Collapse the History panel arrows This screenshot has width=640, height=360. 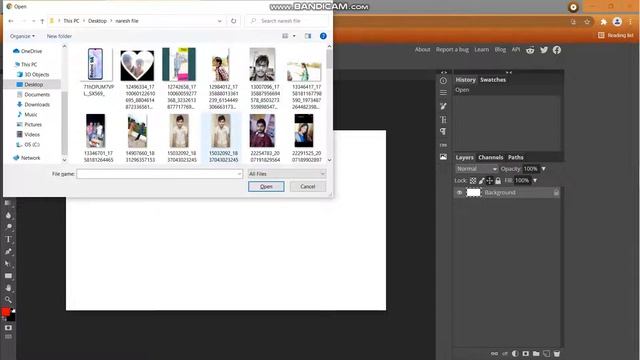pyautogui.click(x=509, y=72)
